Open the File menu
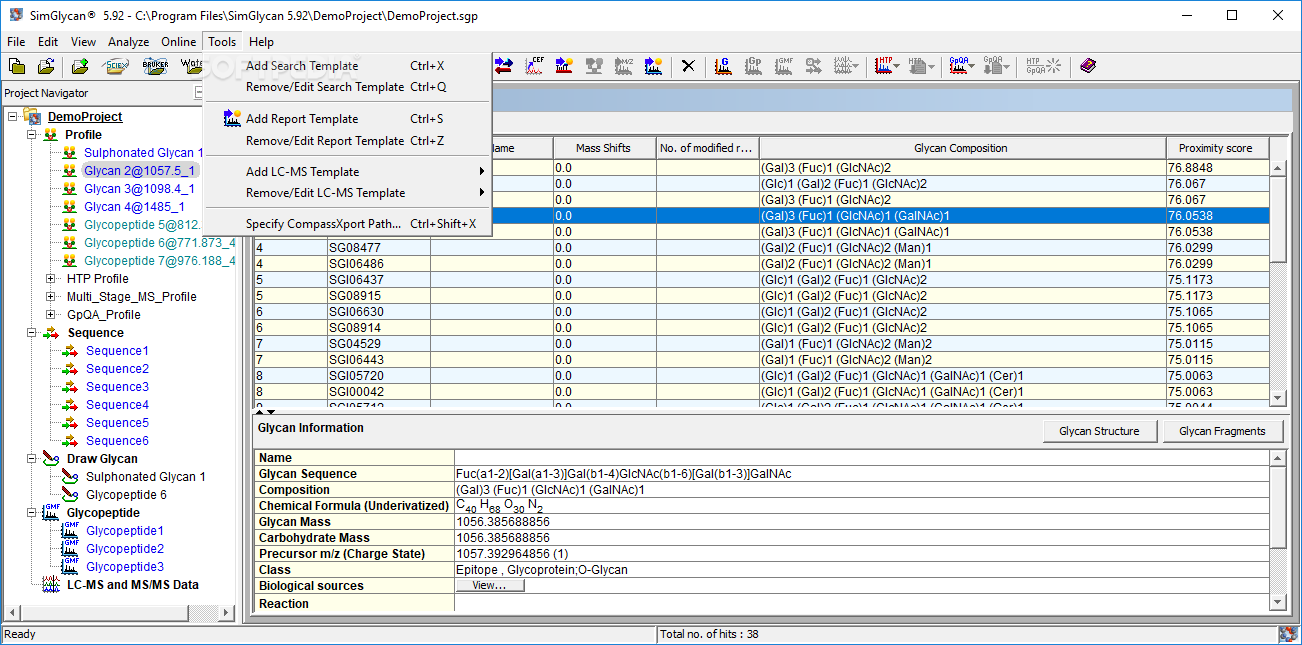Screen dimensions: 1302x645 (16, 42)
